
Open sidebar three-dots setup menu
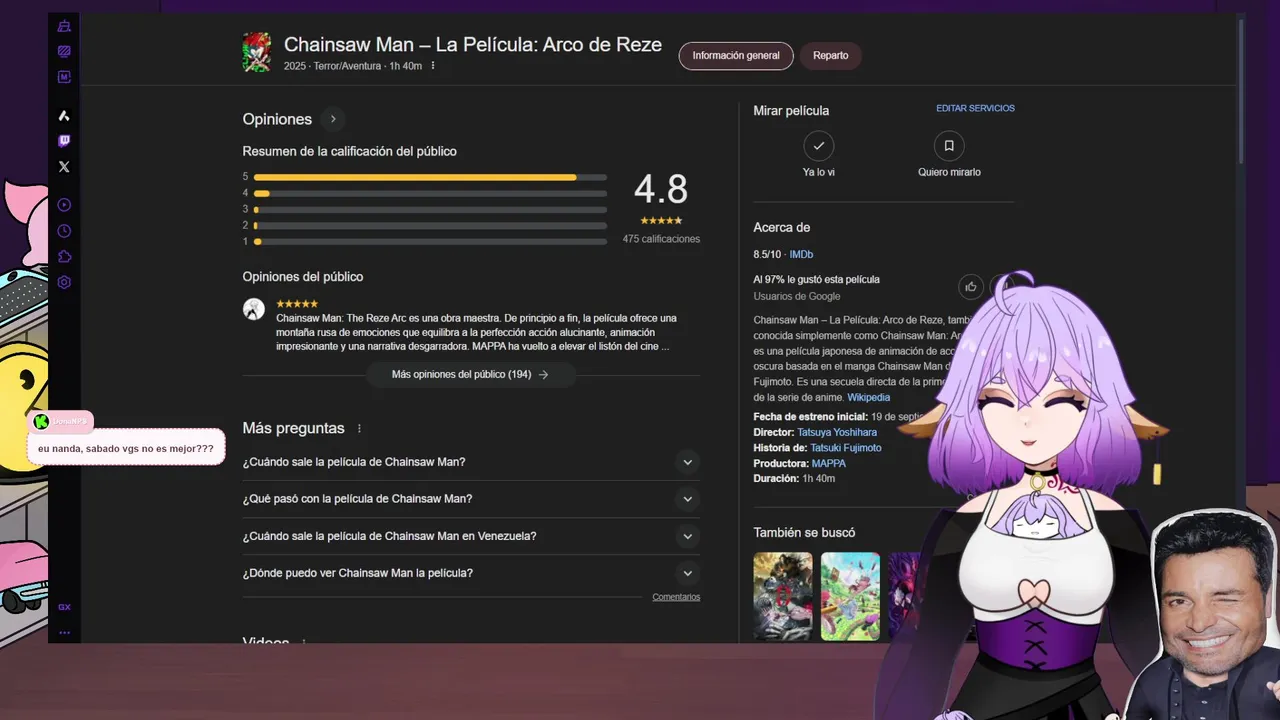pyautogui.click(x=64, y=632)
